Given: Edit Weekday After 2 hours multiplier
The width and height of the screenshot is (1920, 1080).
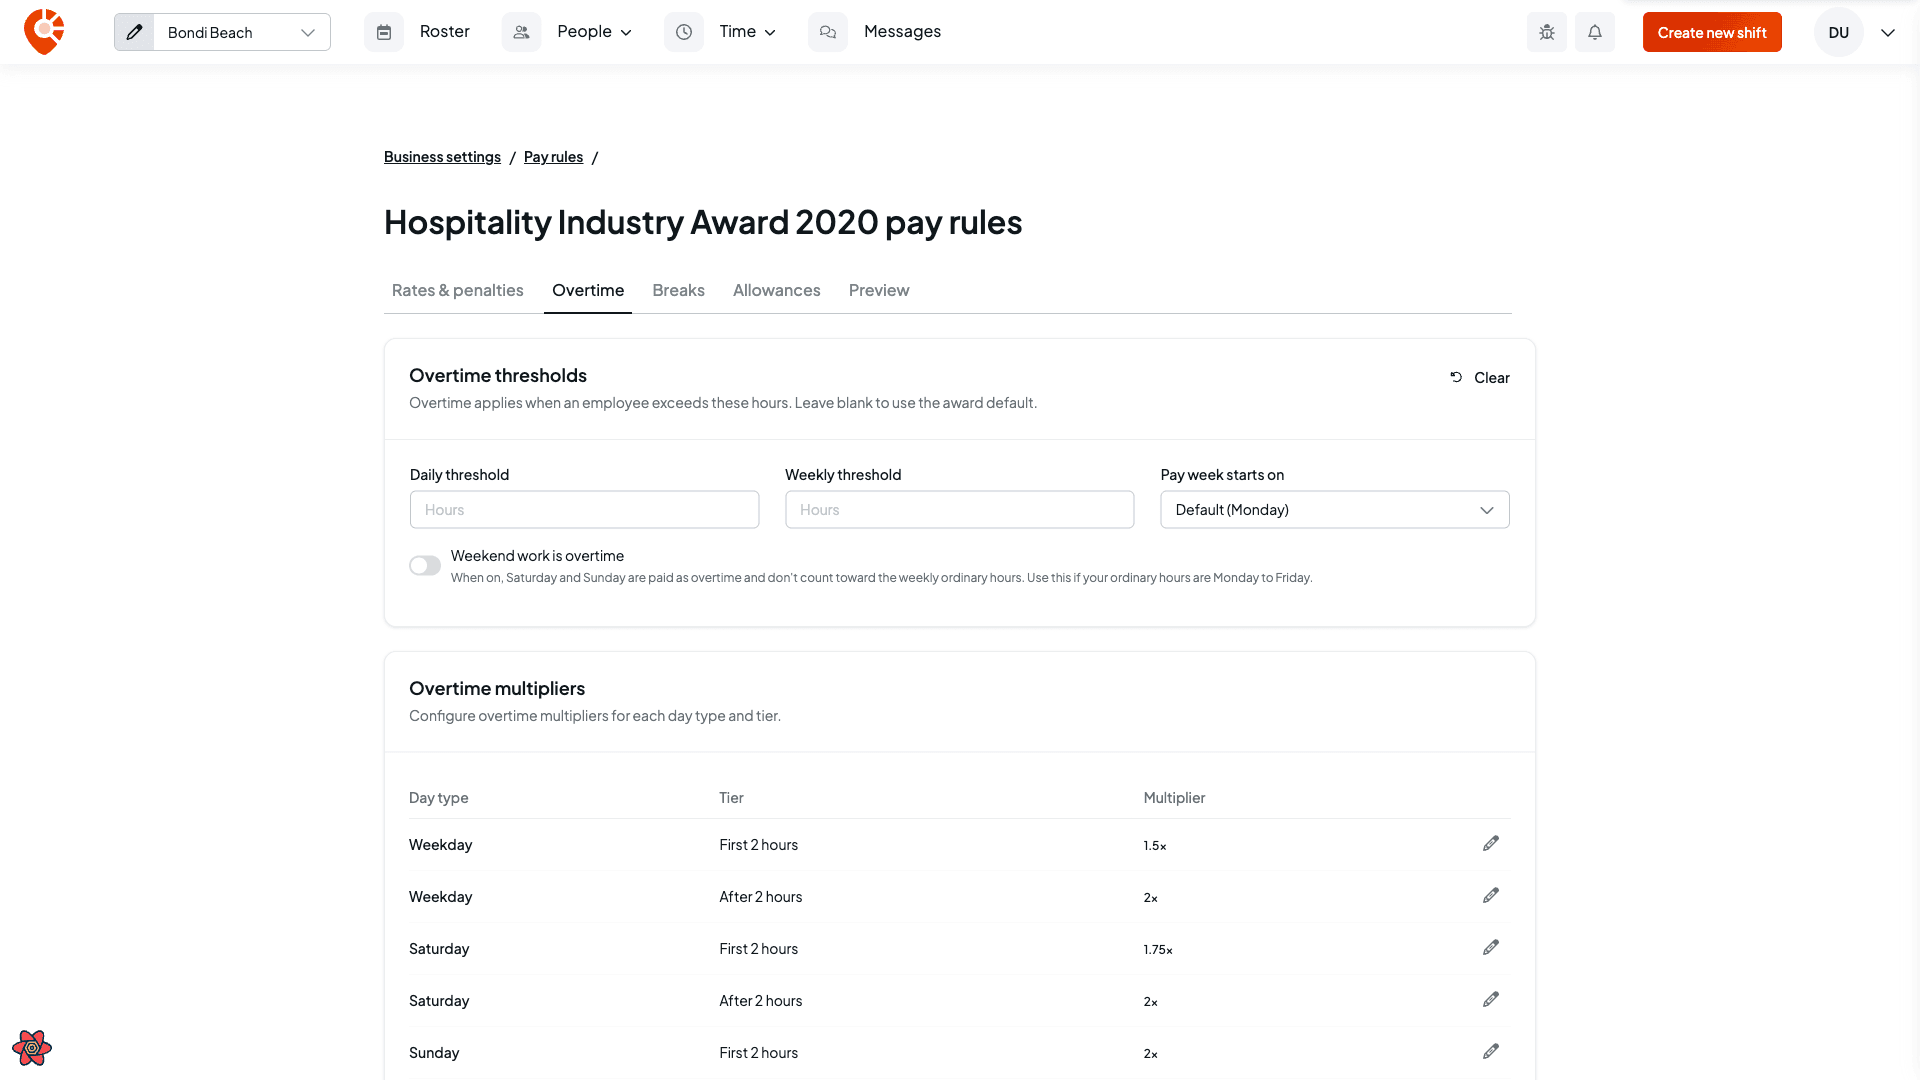Looking at the screenshot, I should [1491, 896].
